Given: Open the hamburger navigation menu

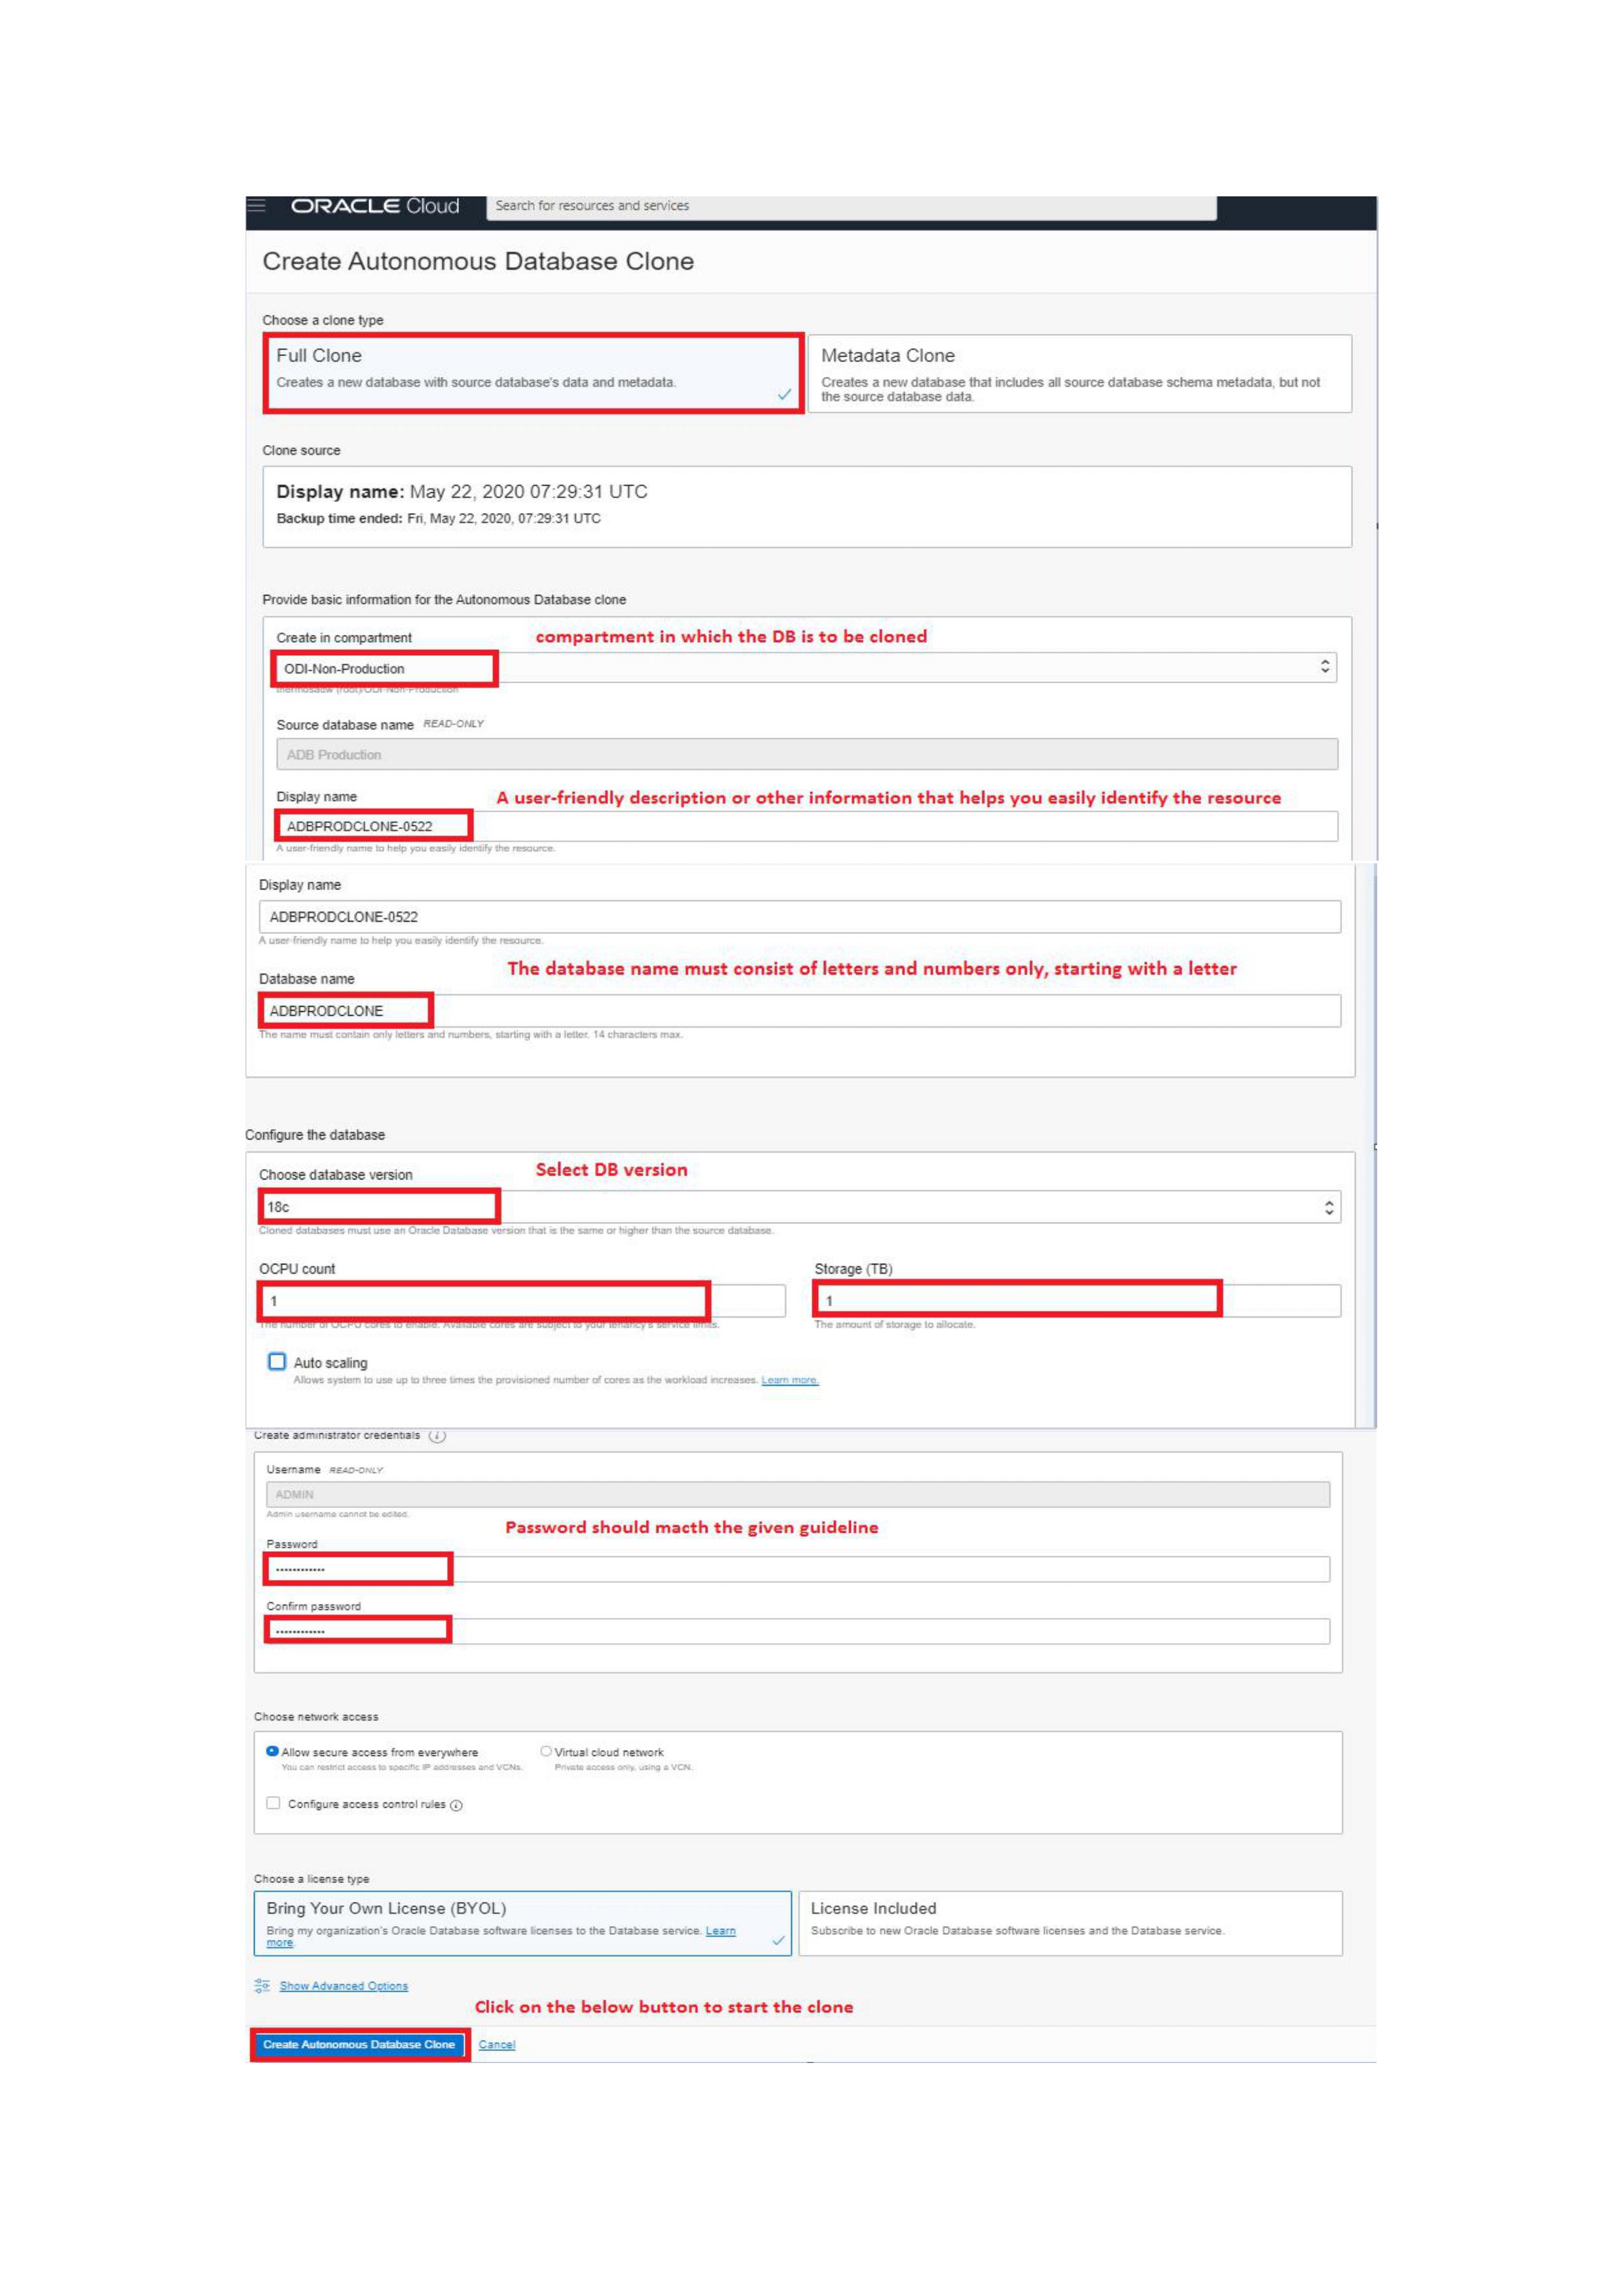Looking at the screenshot, I should click(x=257, y=206).
